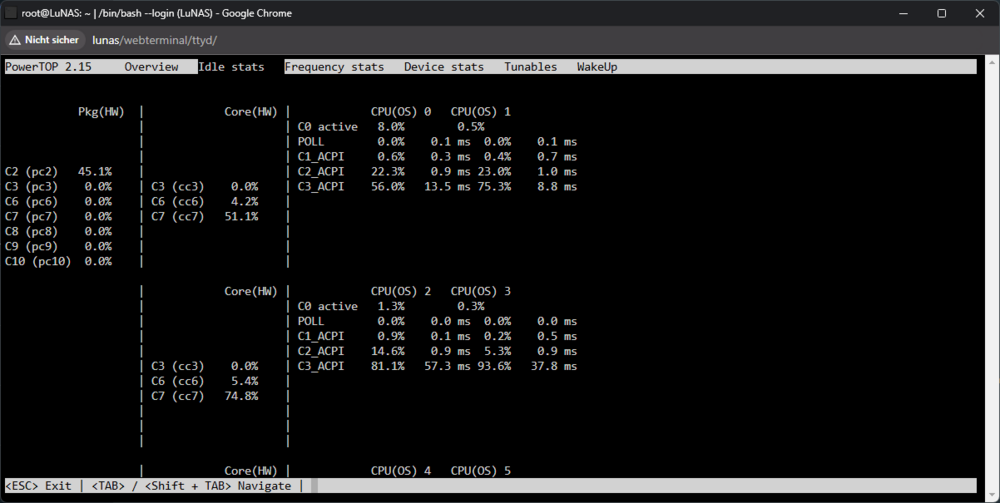Click the '45.1%' package C2 value
Image resolution: width=1000 pixels, height=503 pixels.
point(95,171)
